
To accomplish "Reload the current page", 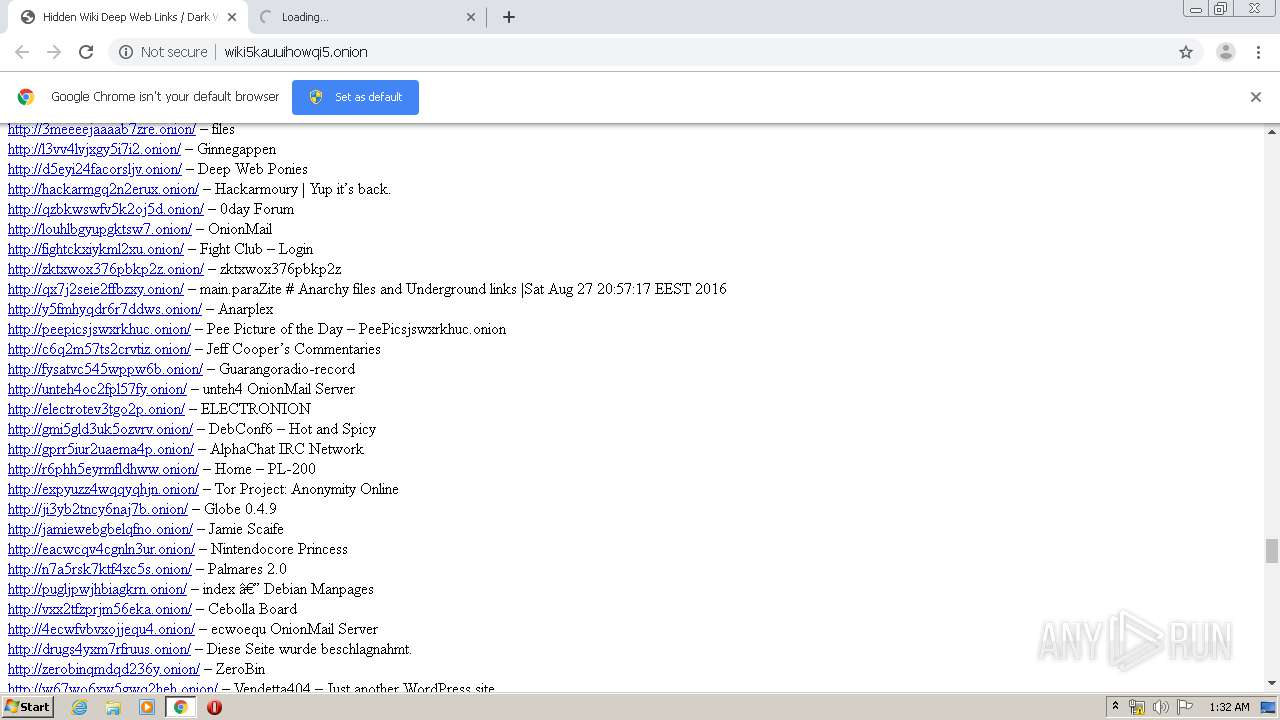I will (x=86, y=52).
